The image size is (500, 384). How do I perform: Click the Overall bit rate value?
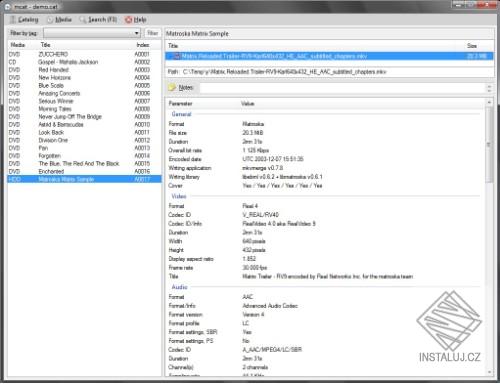[256, 151]
